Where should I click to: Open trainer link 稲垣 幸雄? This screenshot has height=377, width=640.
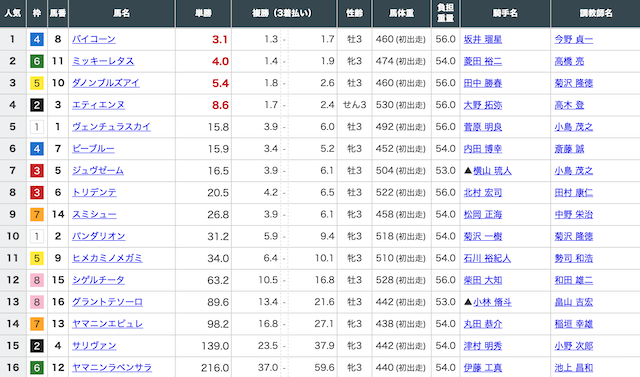coord(573,324)
